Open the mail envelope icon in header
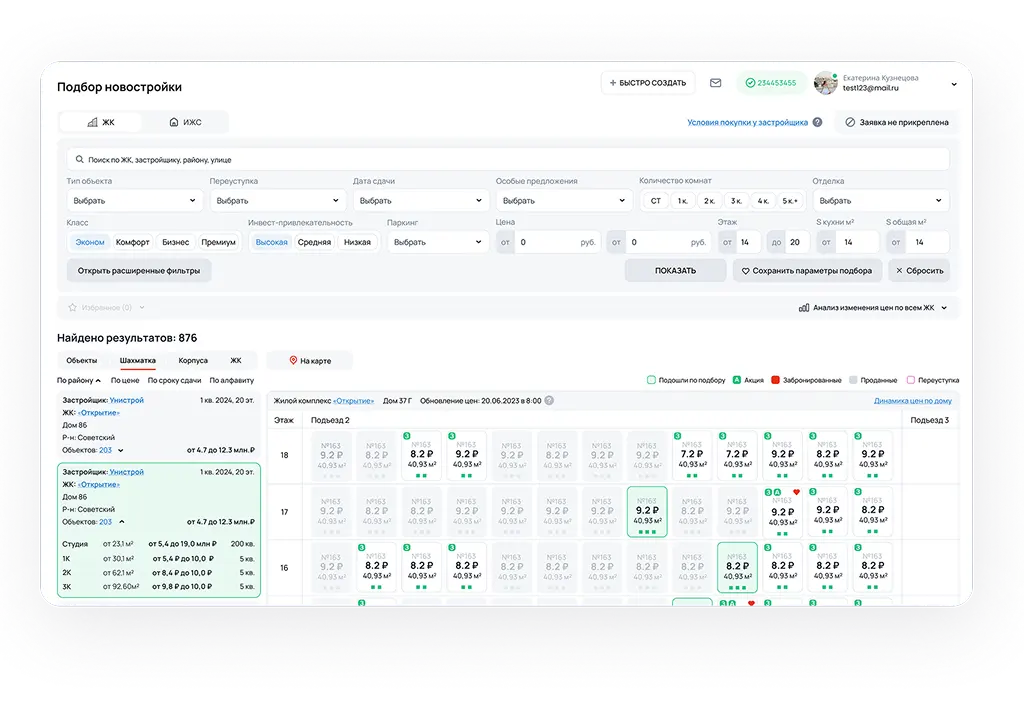Screen dimensions: 1024x702 coord(715,83)
